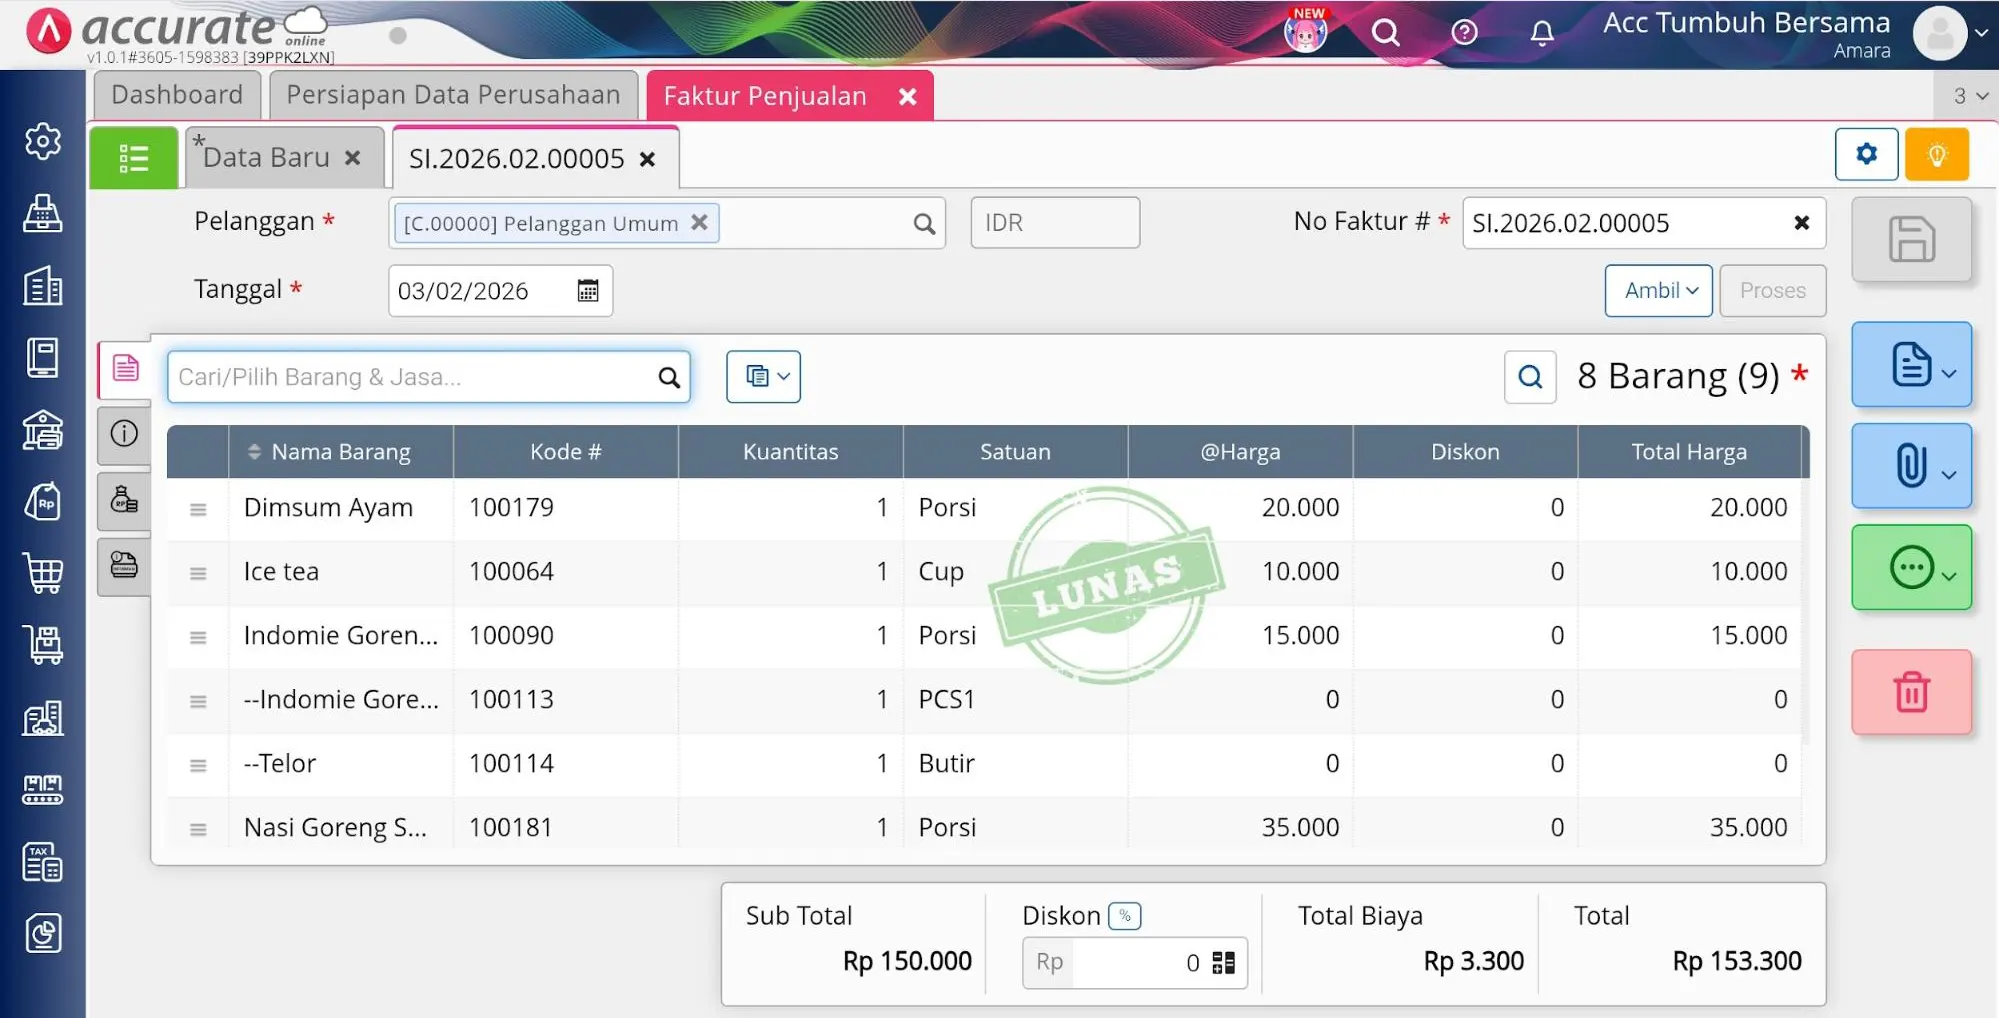Image resolution: width=1999 pixels, height=1018 pixels.
Task: Switch to the Data Baru tab
Action: coord(267,158)
